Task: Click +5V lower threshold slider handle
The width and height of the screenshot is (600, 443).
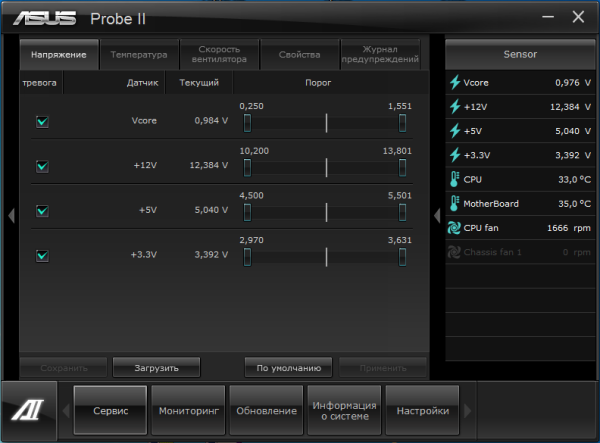Action: 248,212
